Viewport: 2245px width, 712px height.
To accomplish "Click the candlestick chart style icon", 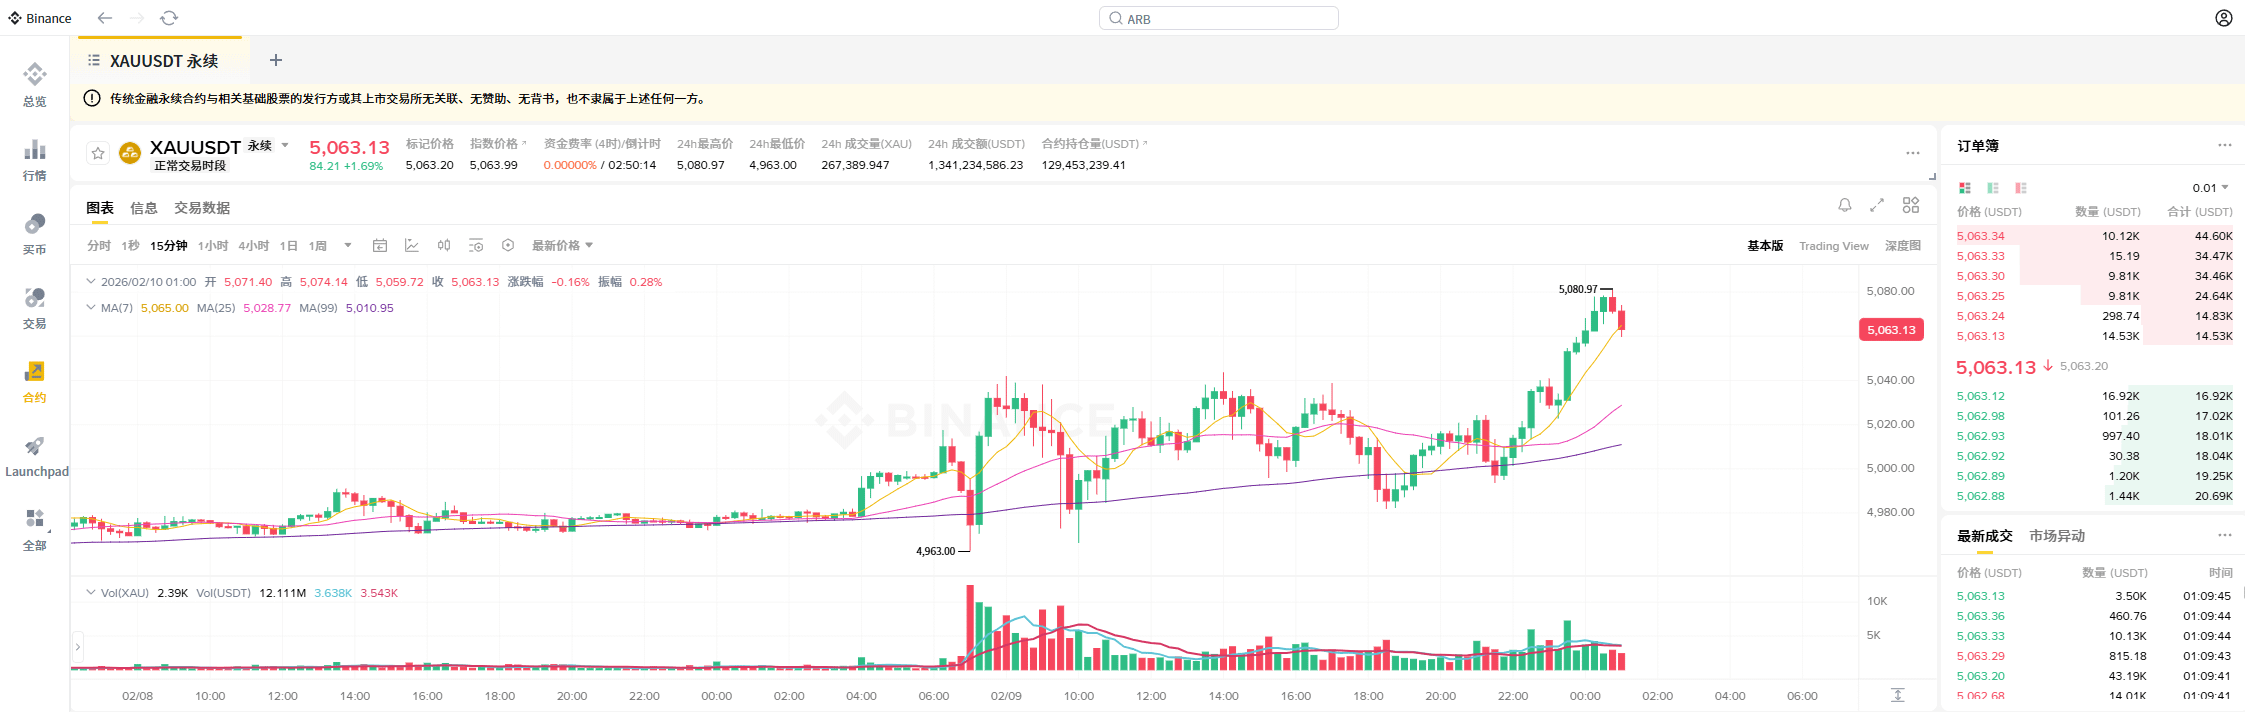I will 444,245.
